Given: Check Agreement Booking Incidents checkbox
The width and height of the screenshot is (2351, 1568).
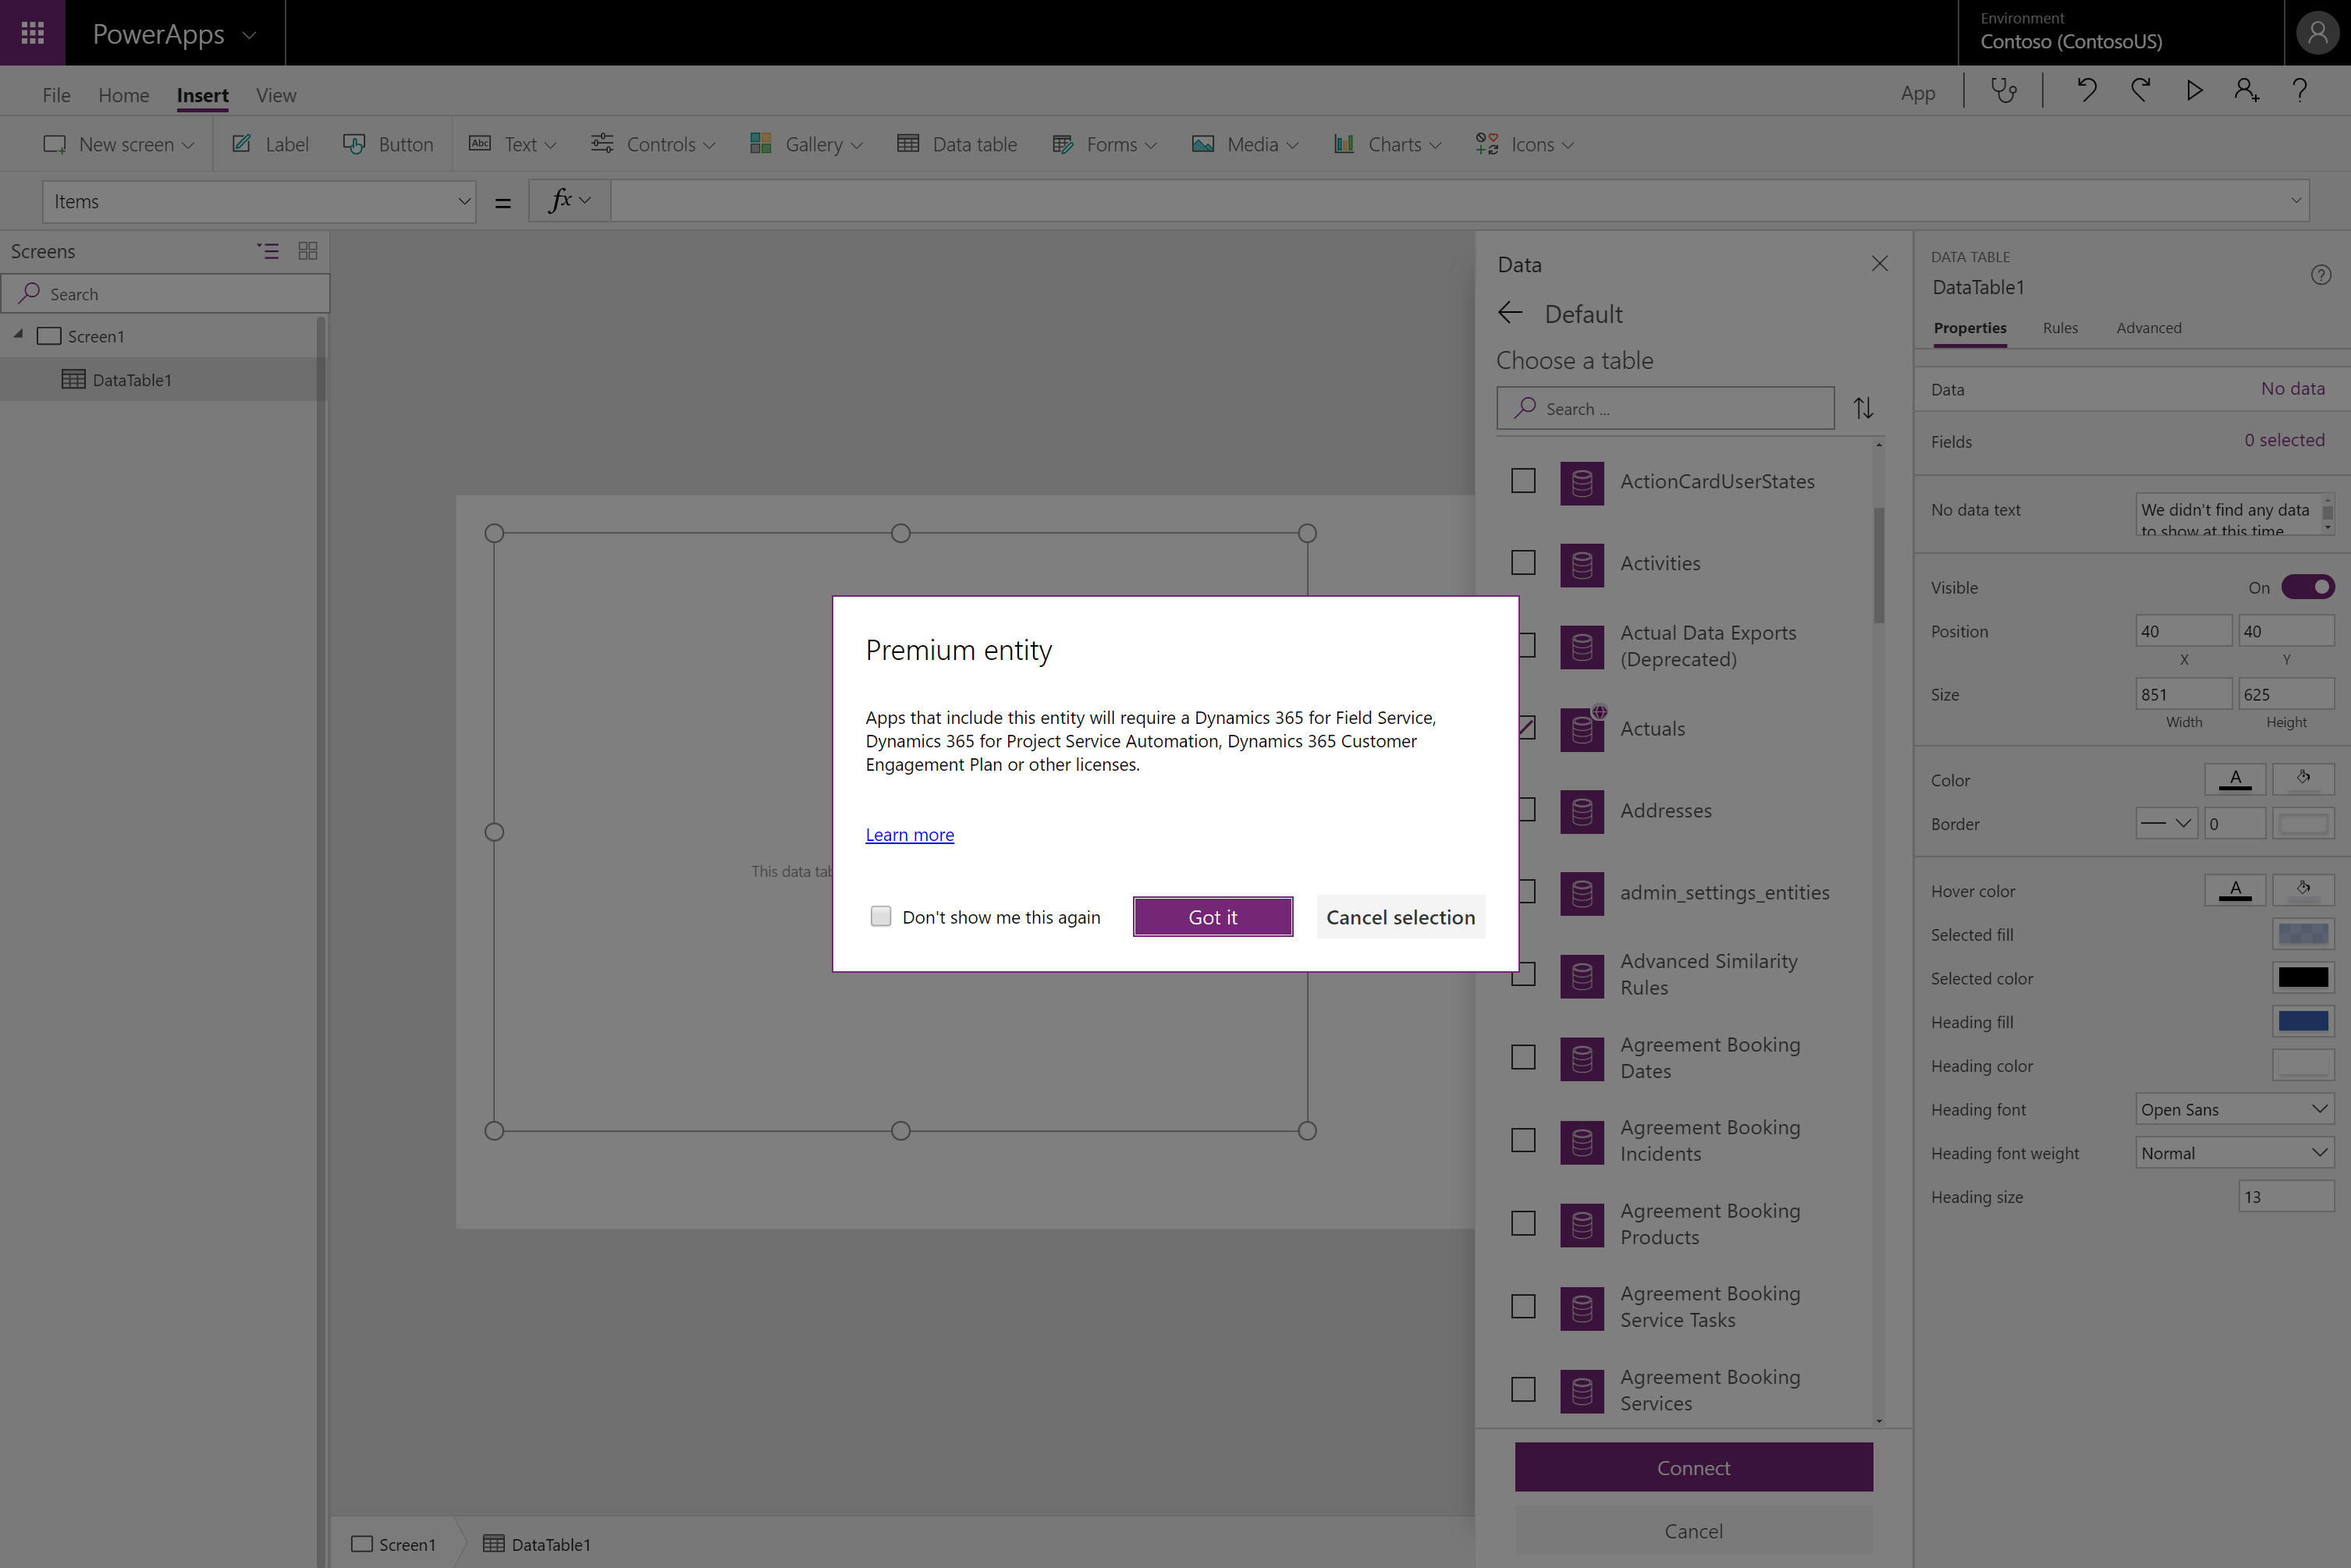Looking at the screenshot, I should click(1522, 1140).
